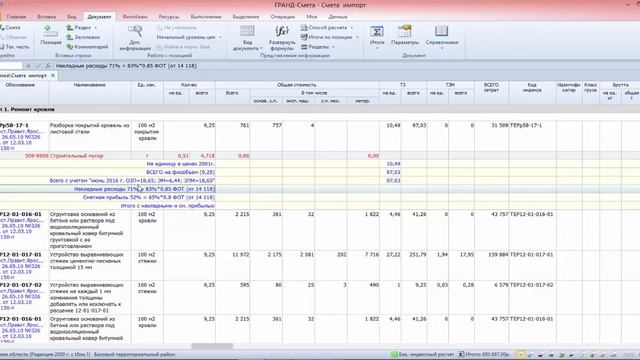Click the index code ТЕРр58-17-1 cell
The width and height of the screenshot is (640, 360).
(x=526, y=125)
